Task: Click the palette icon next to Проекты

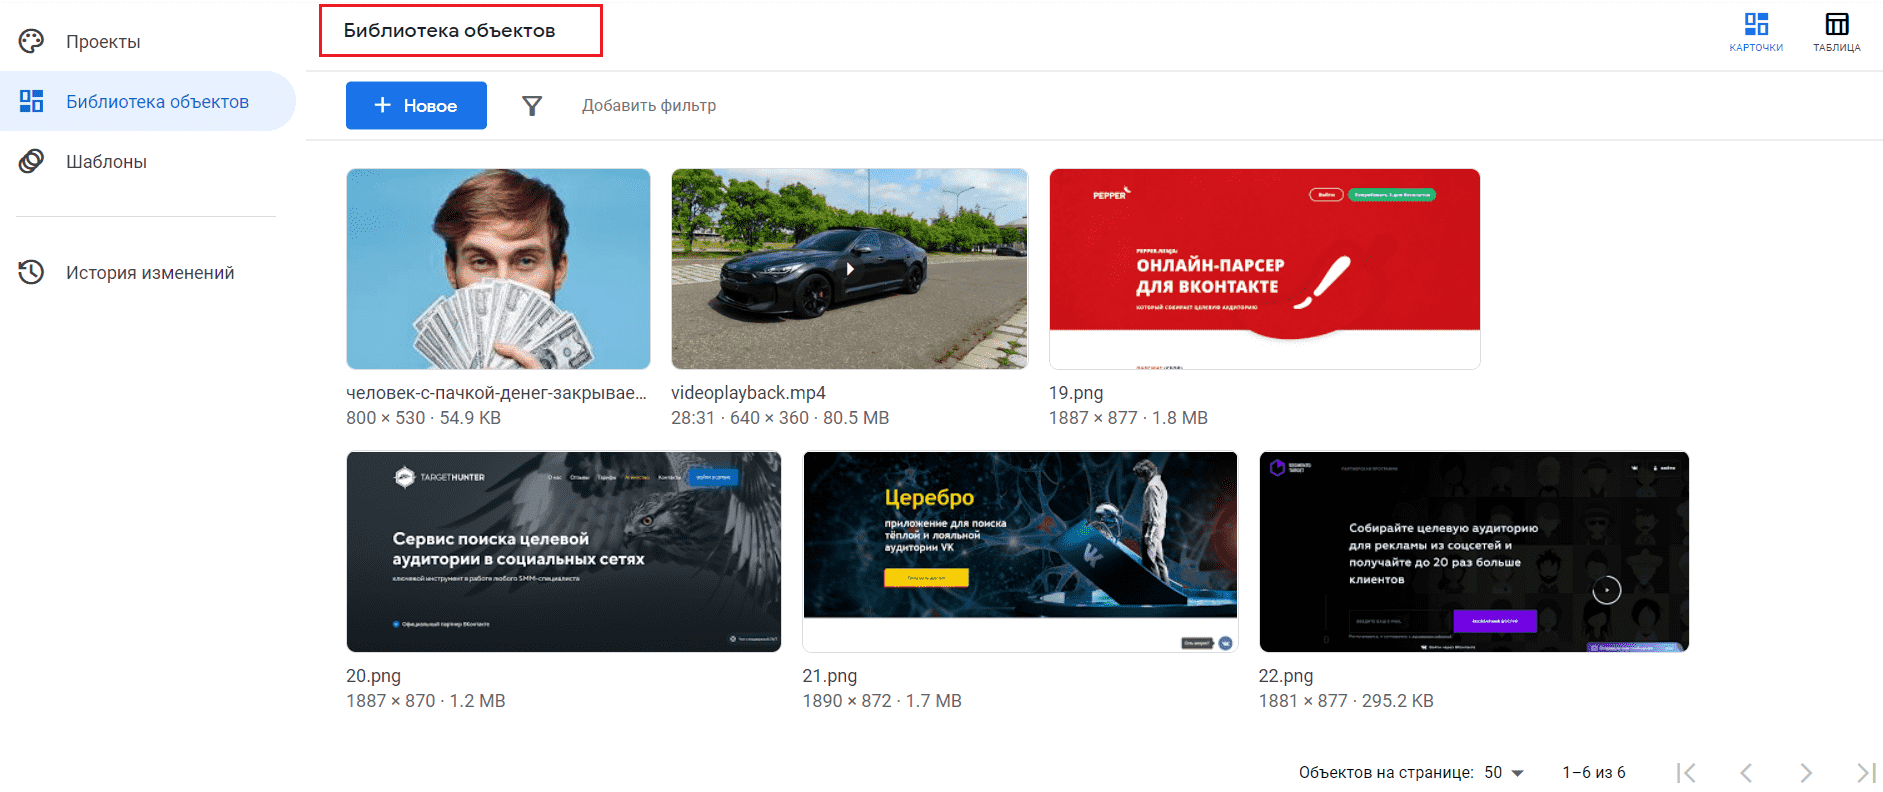Action: click(32, 41)
